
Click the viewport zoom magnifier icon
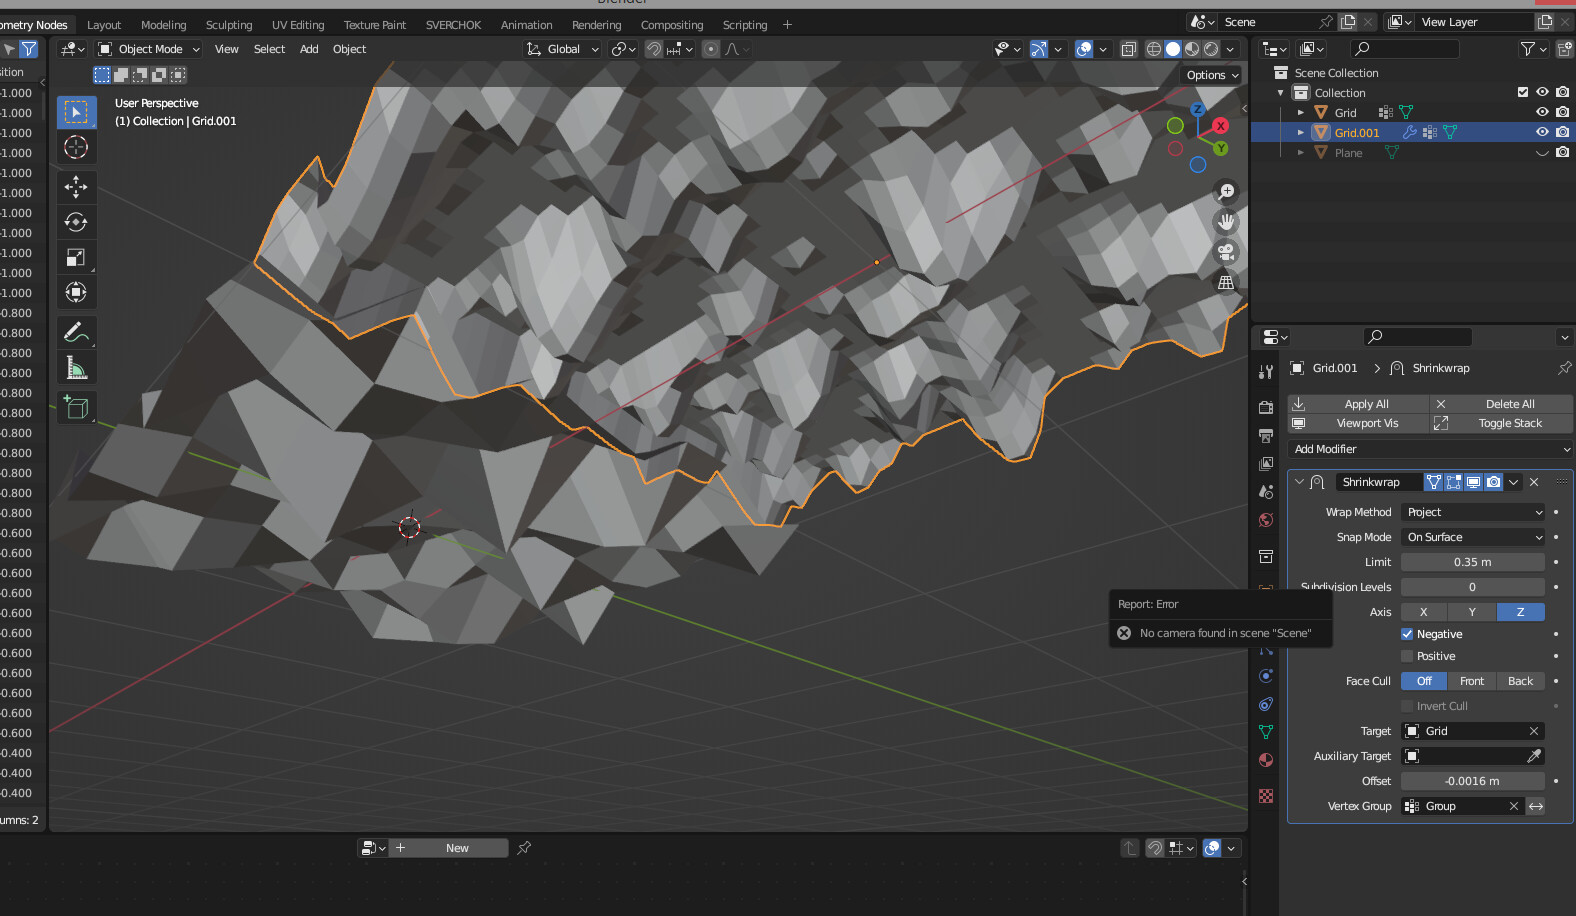pyautogui.click(x=1226, y=191)
